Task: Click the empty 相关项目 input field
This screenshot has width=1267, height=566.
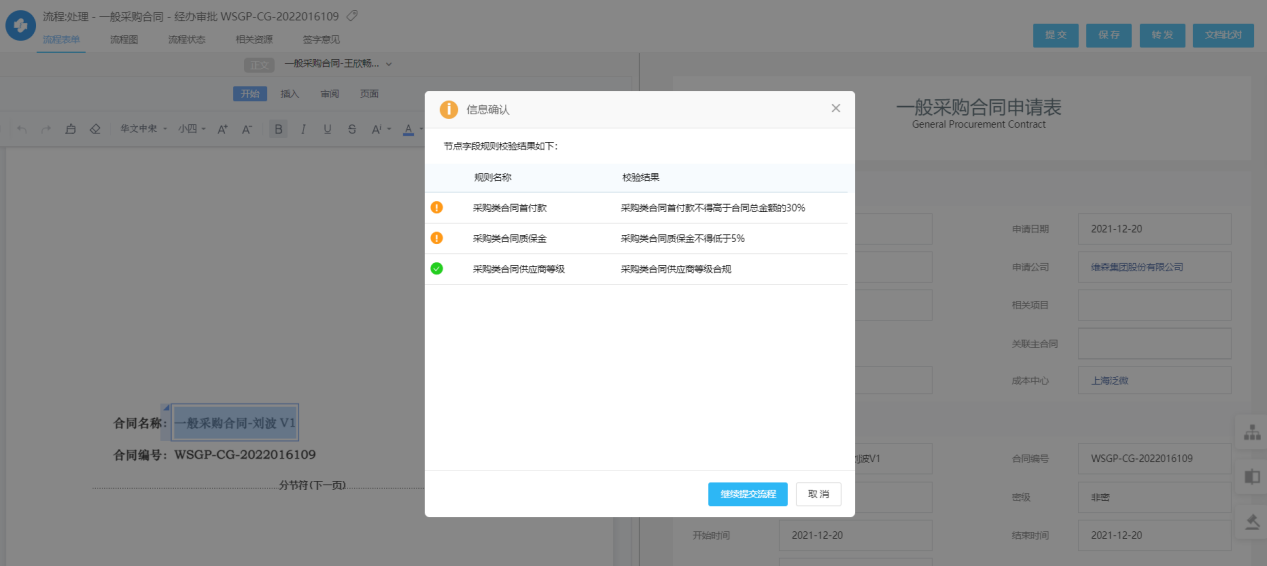Action: click(1155, 305)
